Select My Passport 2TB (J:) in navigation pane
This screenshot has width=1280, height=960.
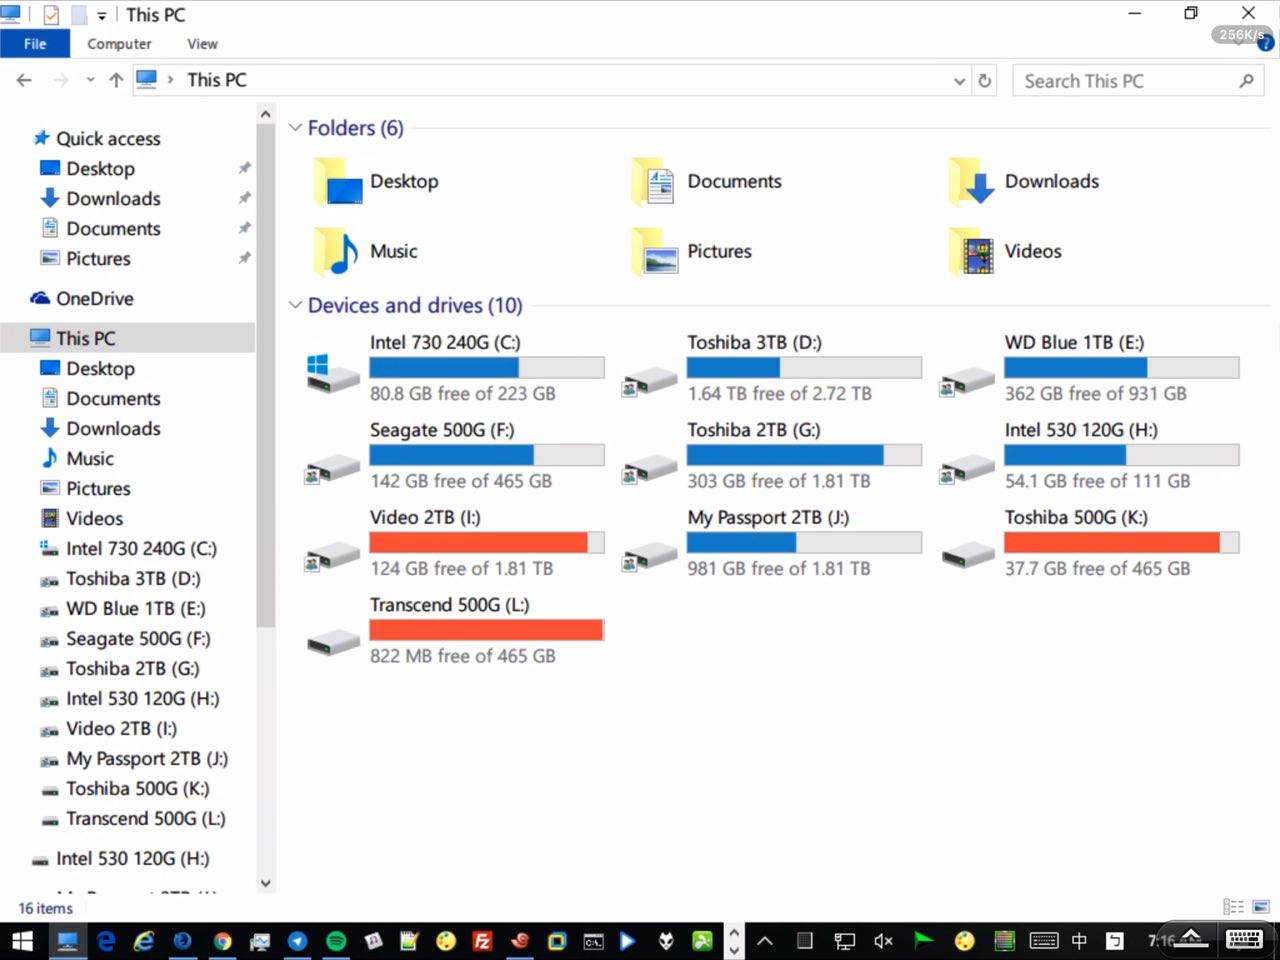(147, 758)
